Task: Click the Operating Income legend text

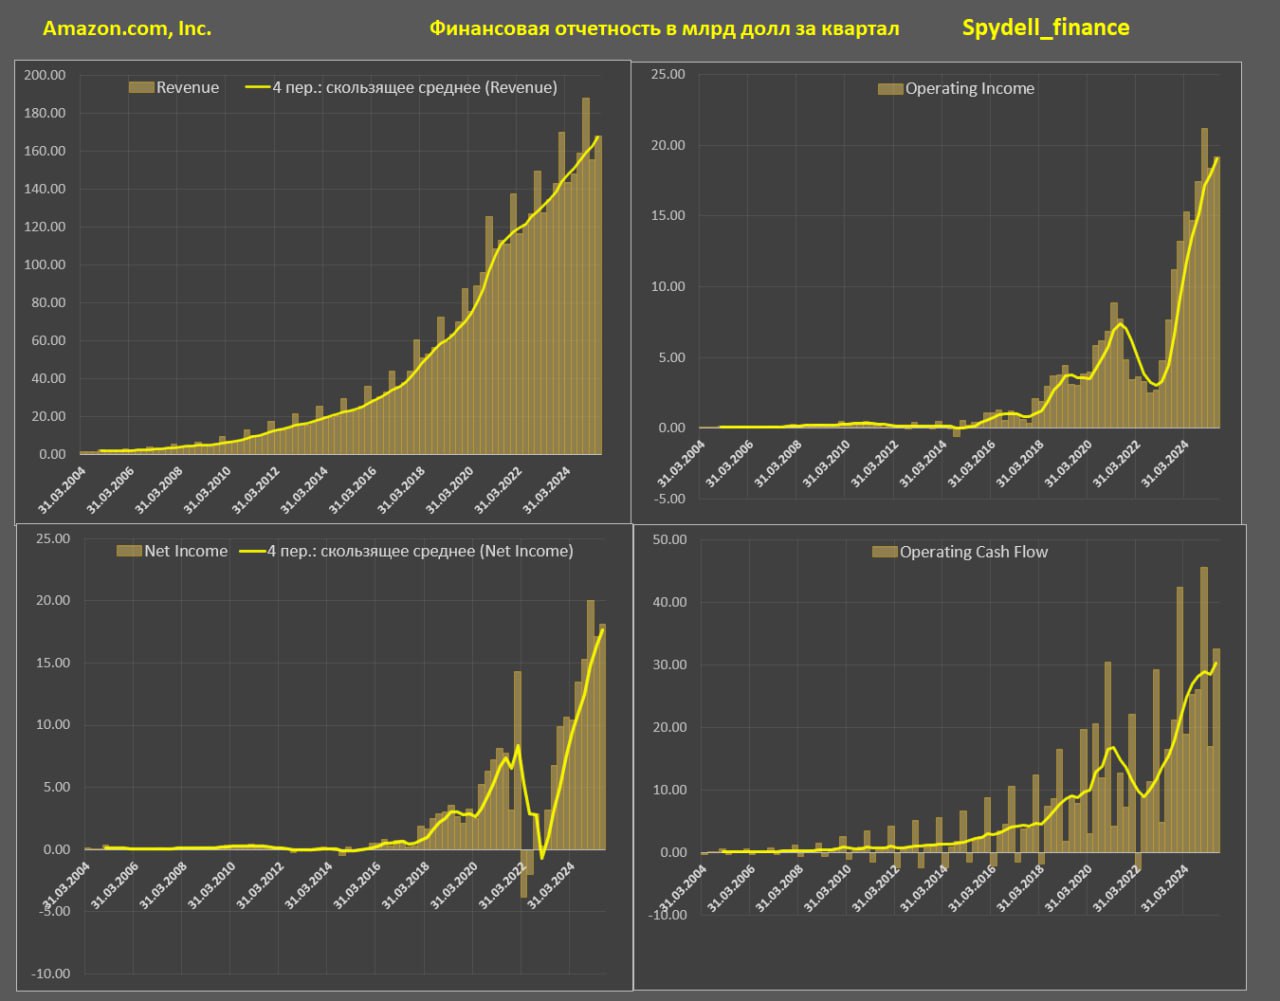Action: click(x=970, y=89)
